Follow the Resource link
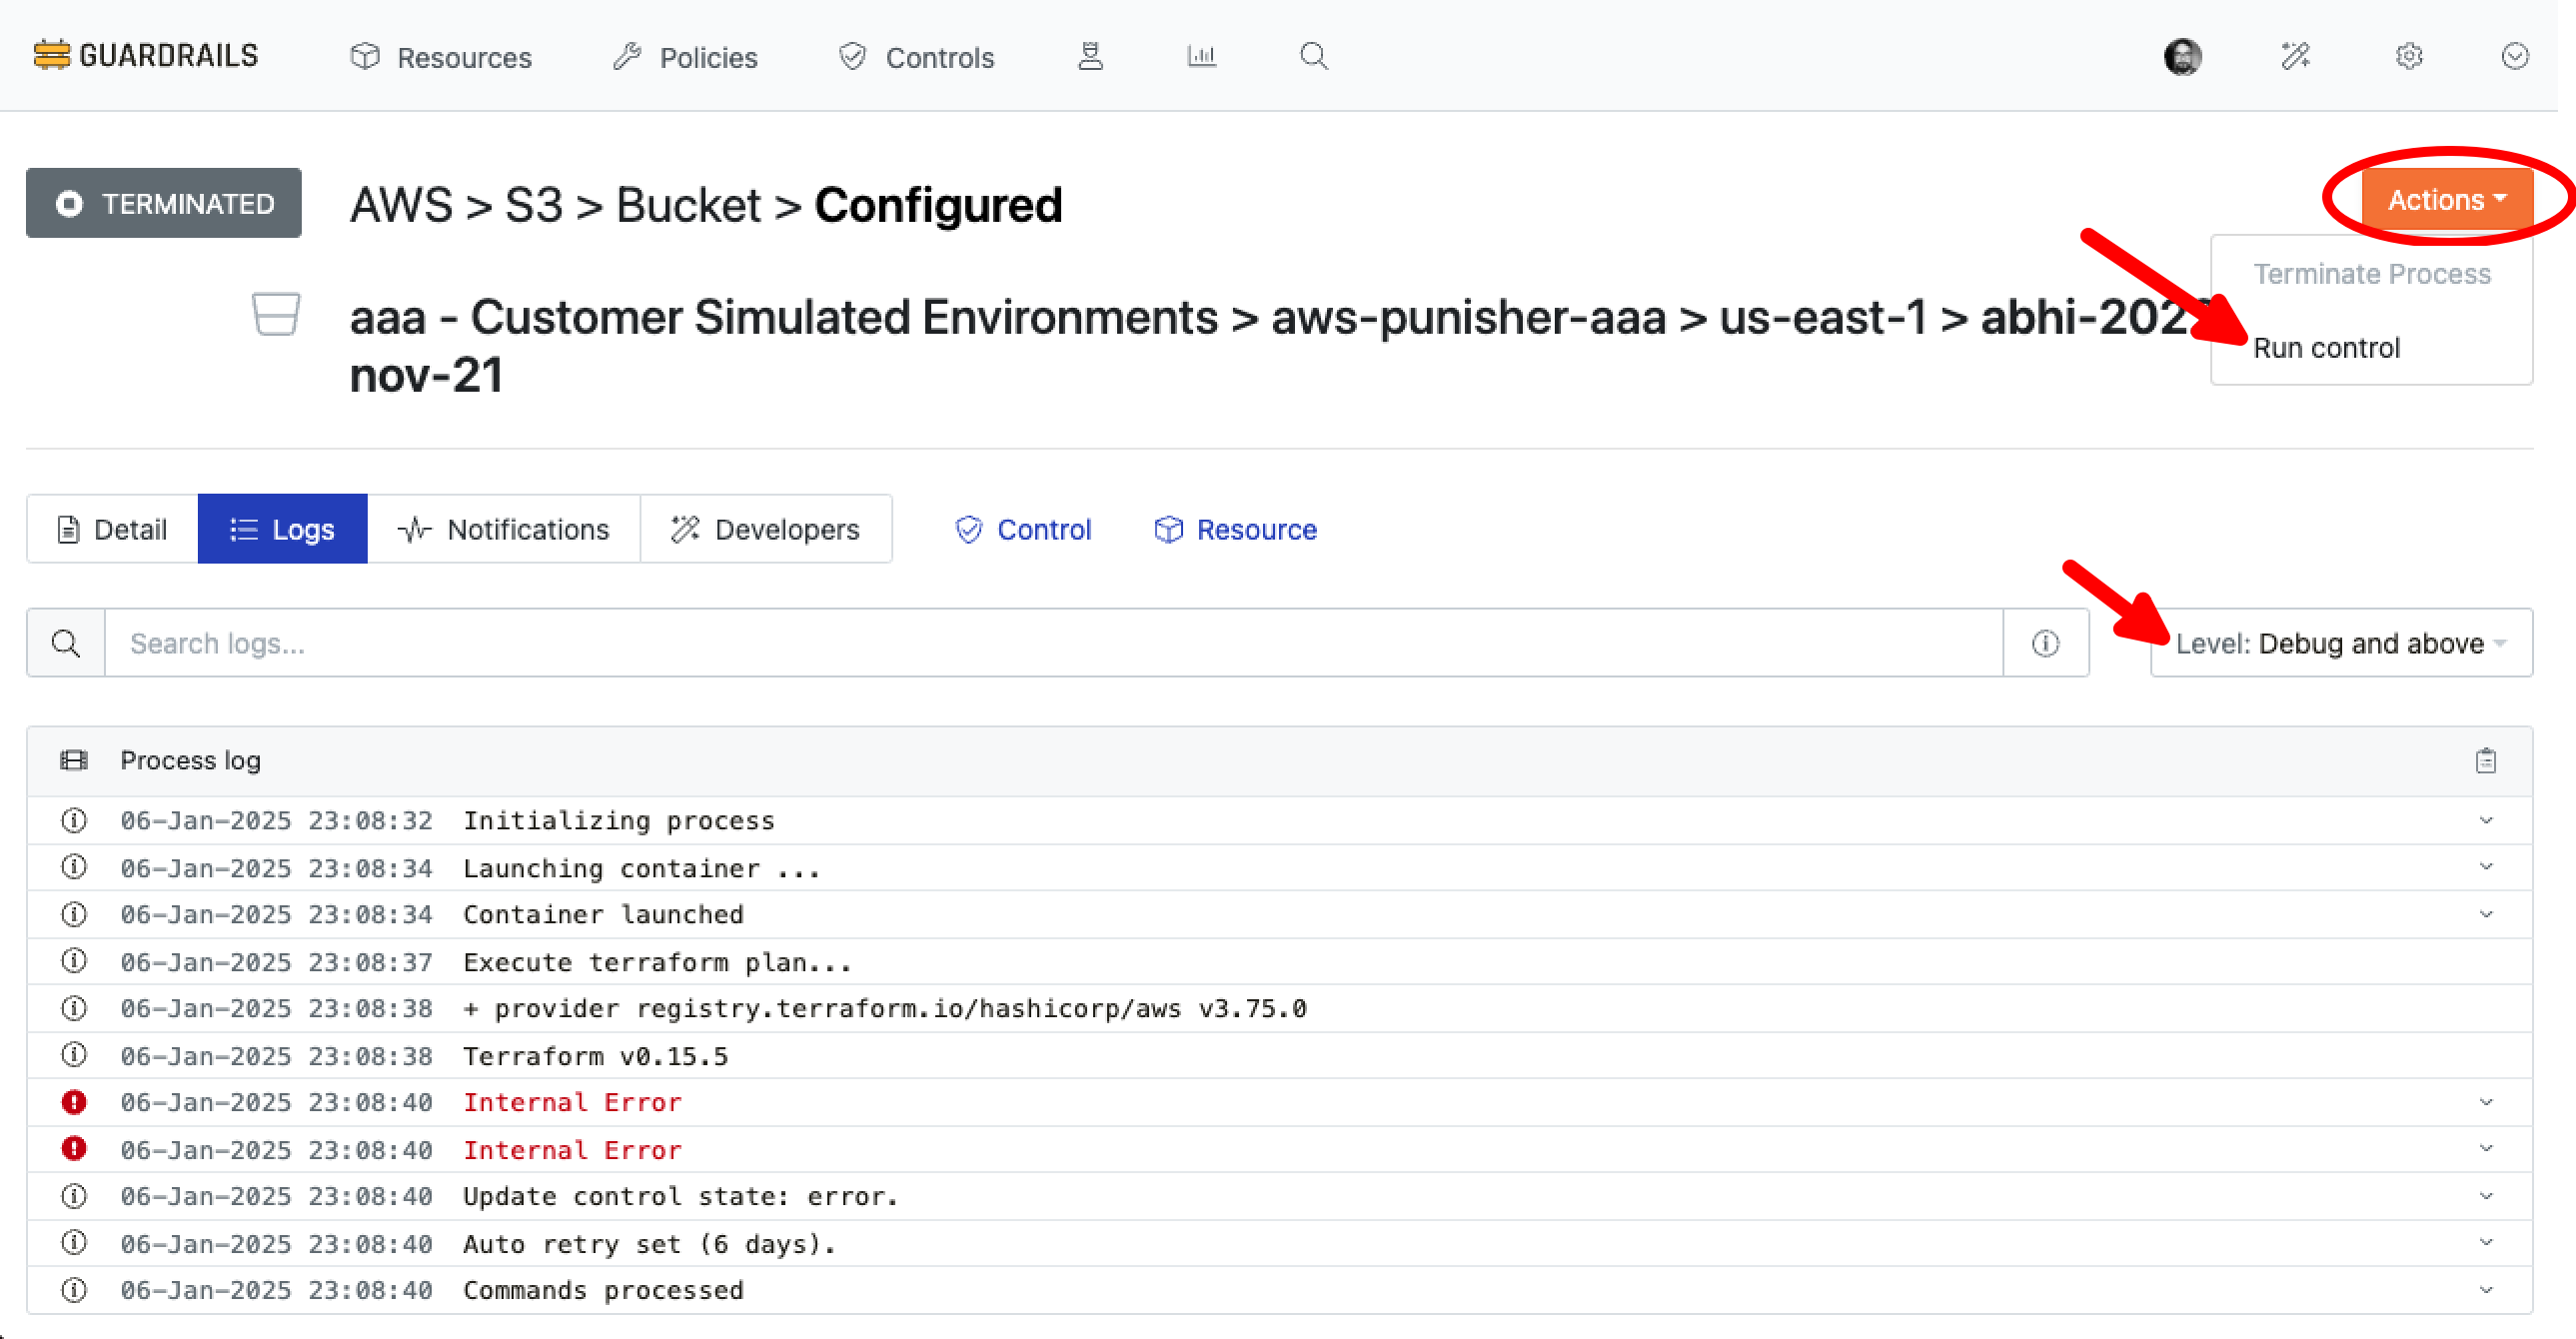2576x1339 pixels. 1236,529
